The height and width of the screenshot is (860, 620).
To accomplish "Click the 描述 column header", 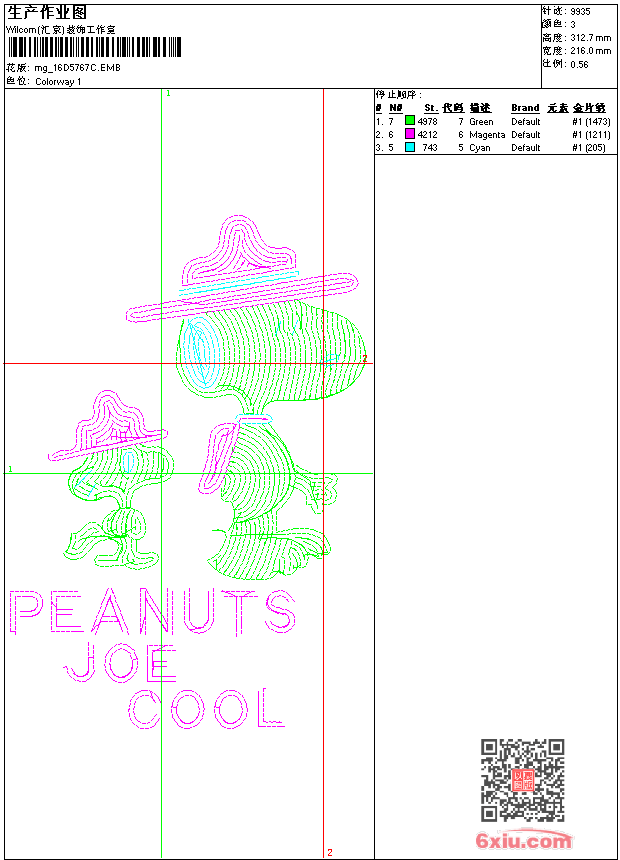I will (480, 108).
